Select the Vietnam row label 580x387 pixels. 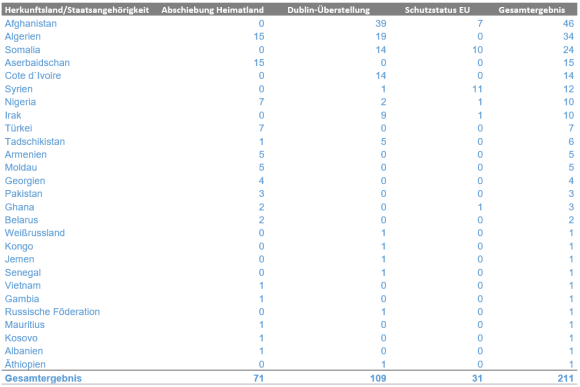tap(23, 286)
